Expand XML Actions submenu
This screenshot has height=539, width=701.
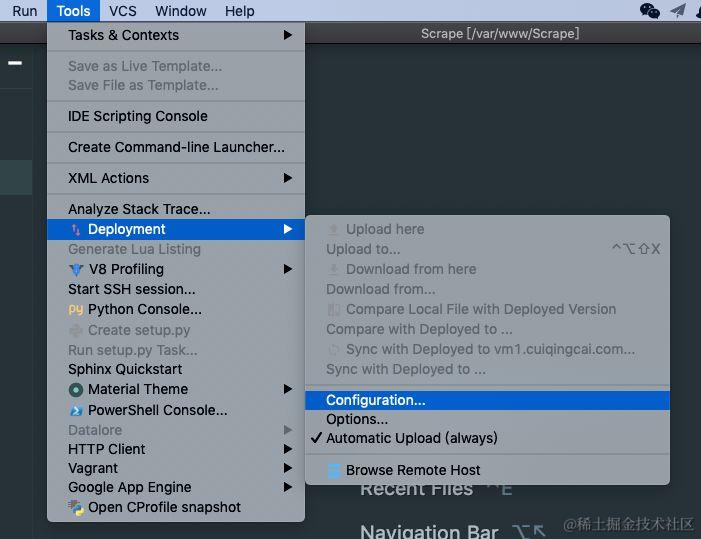(176, 178)
